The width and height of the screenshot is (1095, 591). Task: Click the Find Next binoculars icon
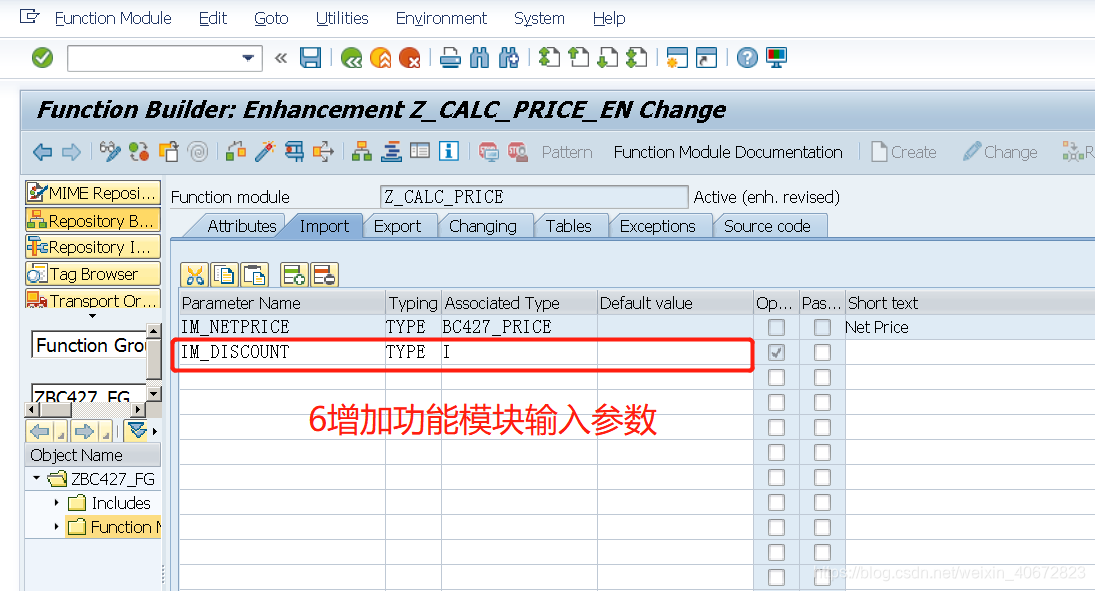pos(509,58)
